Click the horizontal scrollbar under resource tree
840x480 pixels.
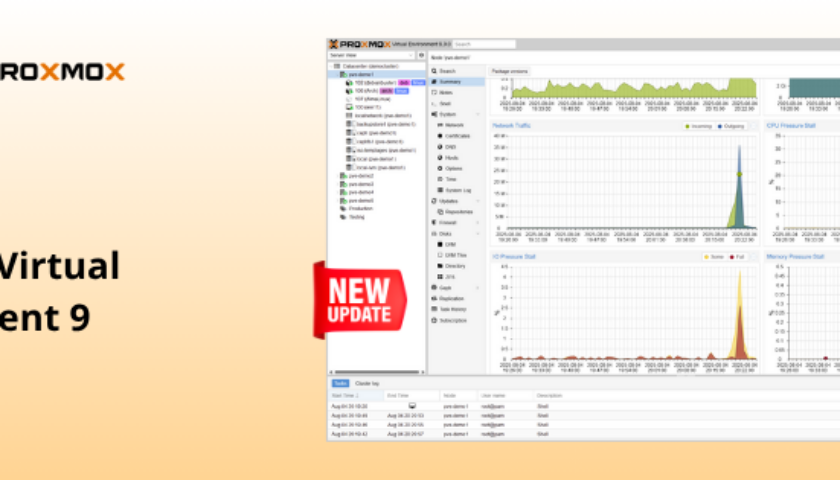[377, 372]
